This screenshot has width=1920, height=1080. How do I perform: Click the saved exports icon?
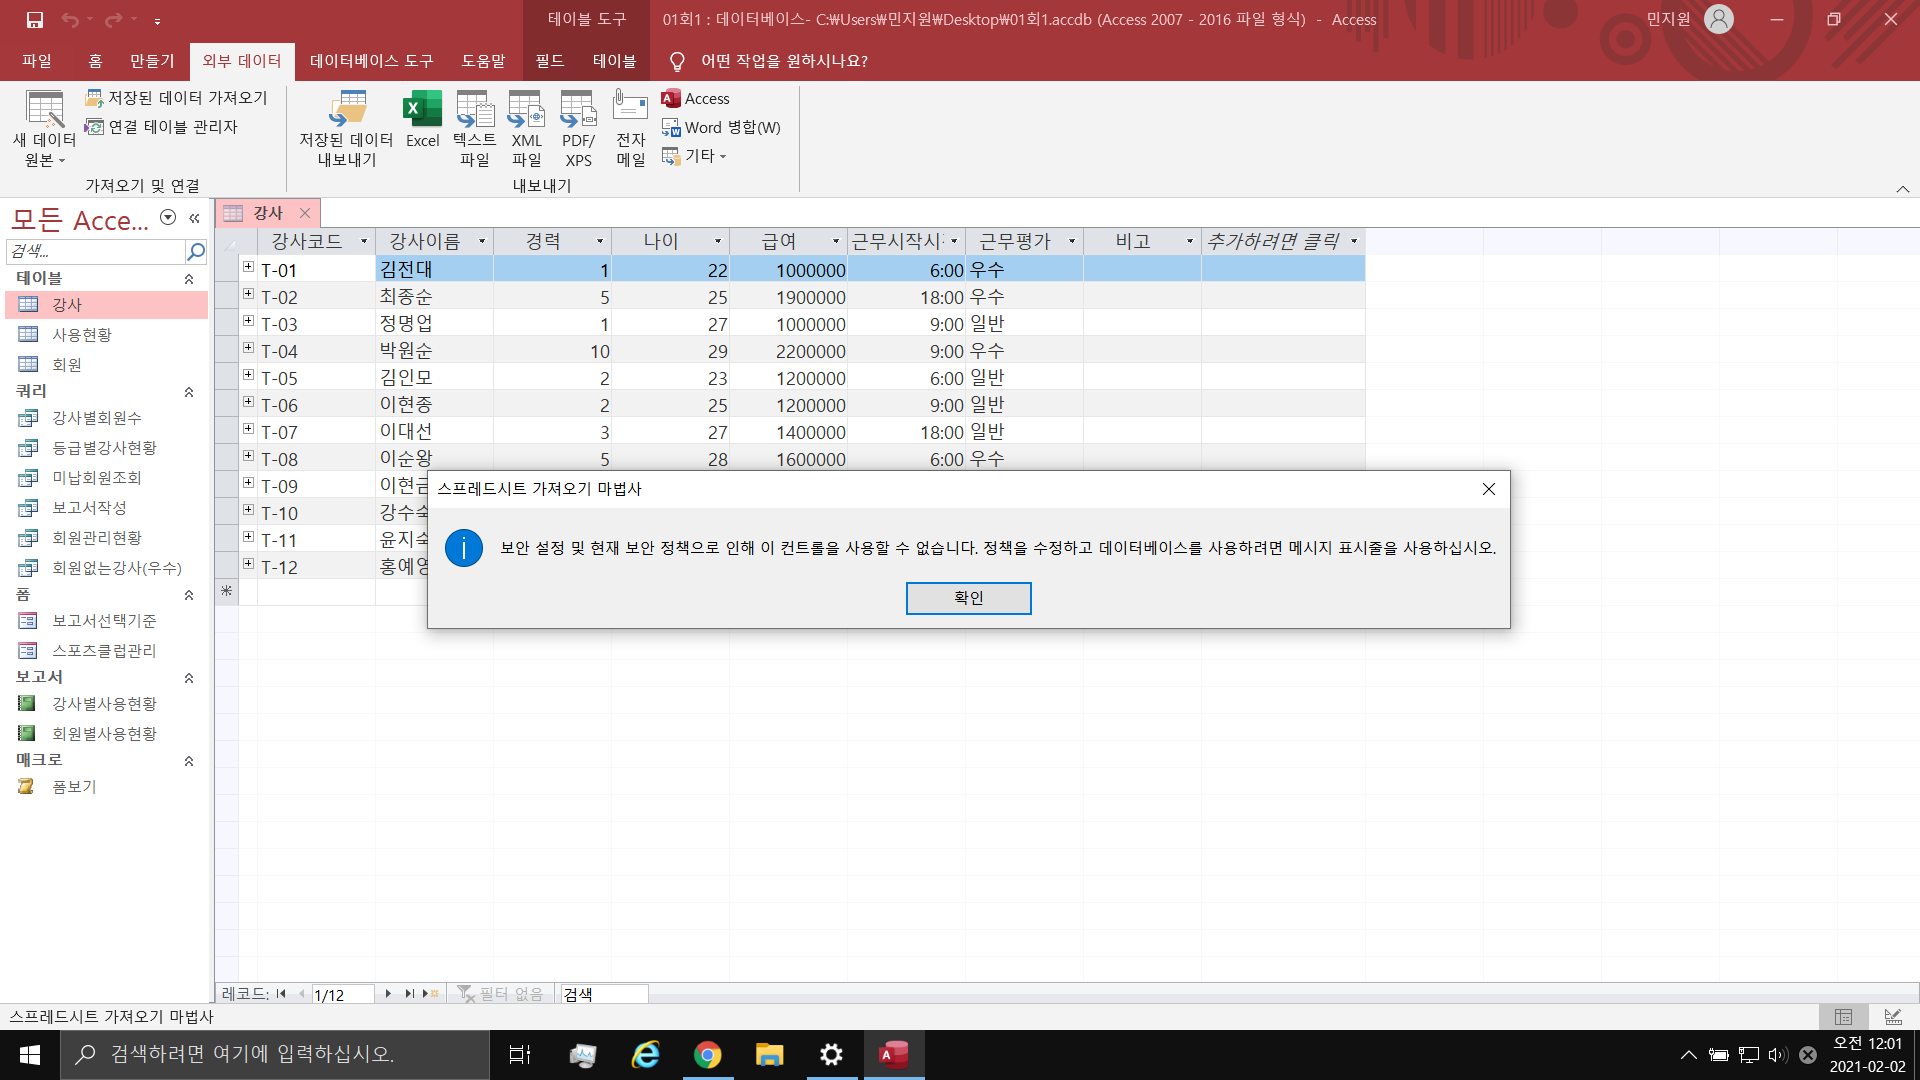(x=346, y=110)
